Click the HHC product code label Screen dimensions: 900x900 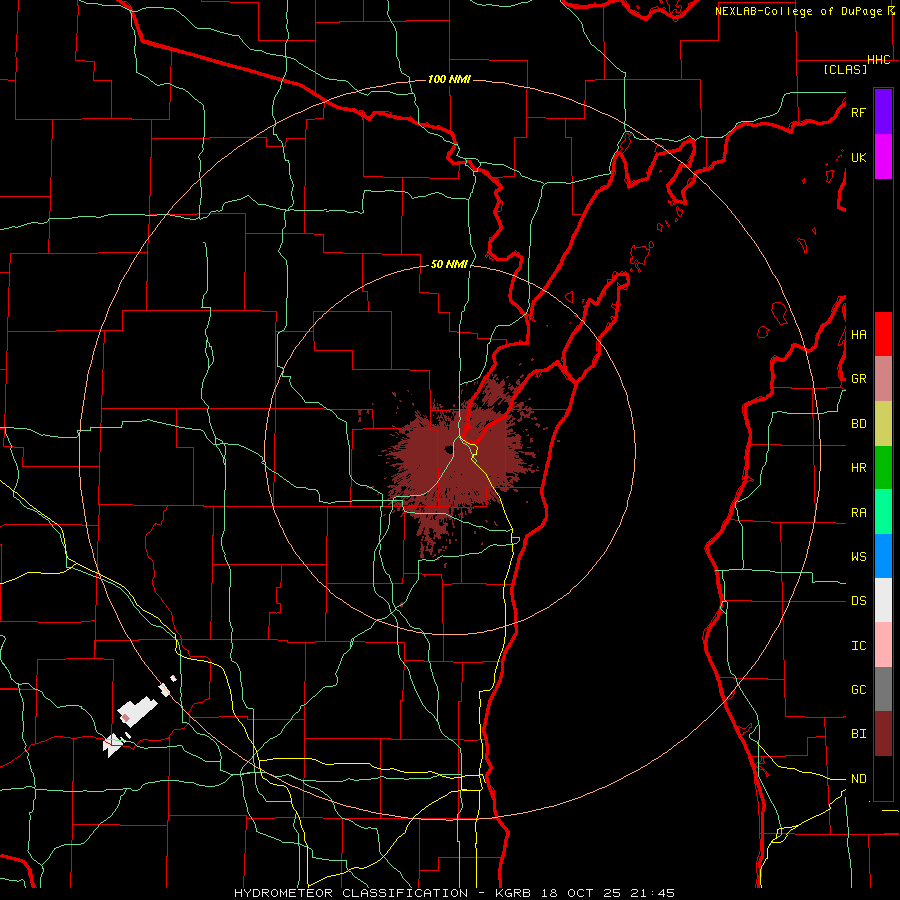point(878,60)
